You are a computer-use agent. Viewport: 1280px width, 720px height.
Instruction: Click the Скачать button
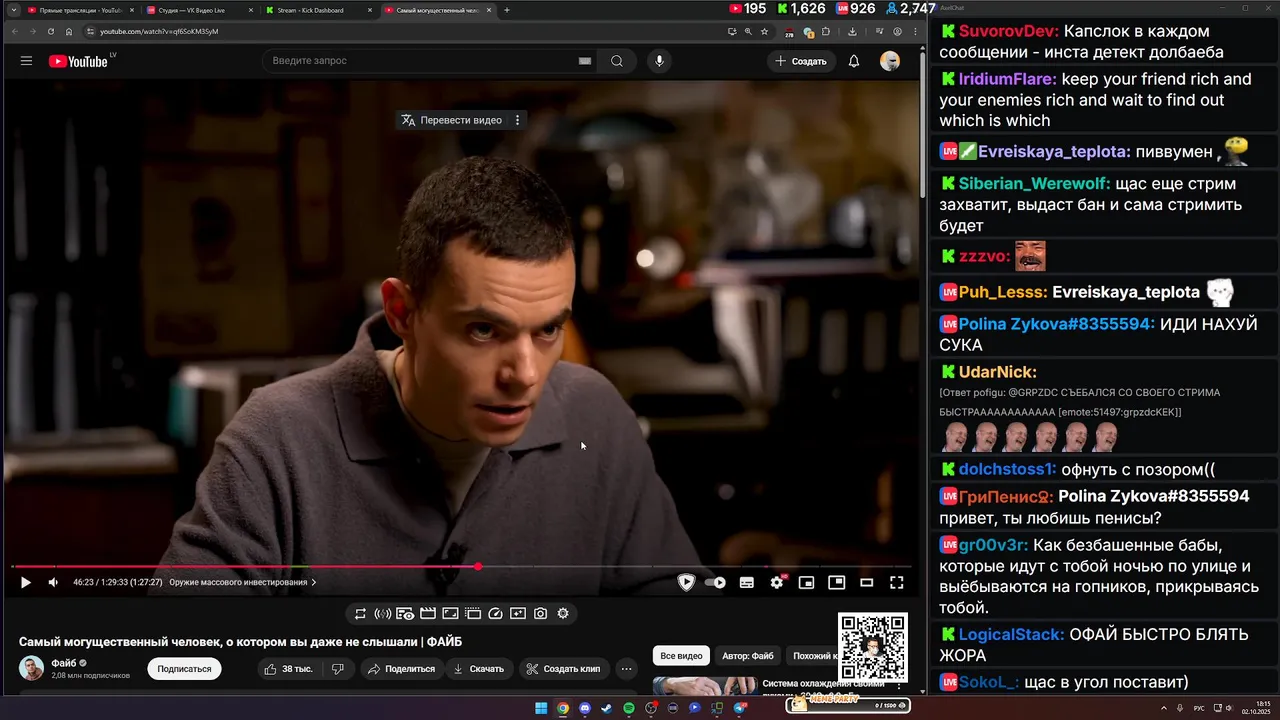click(x=478, y=669)
